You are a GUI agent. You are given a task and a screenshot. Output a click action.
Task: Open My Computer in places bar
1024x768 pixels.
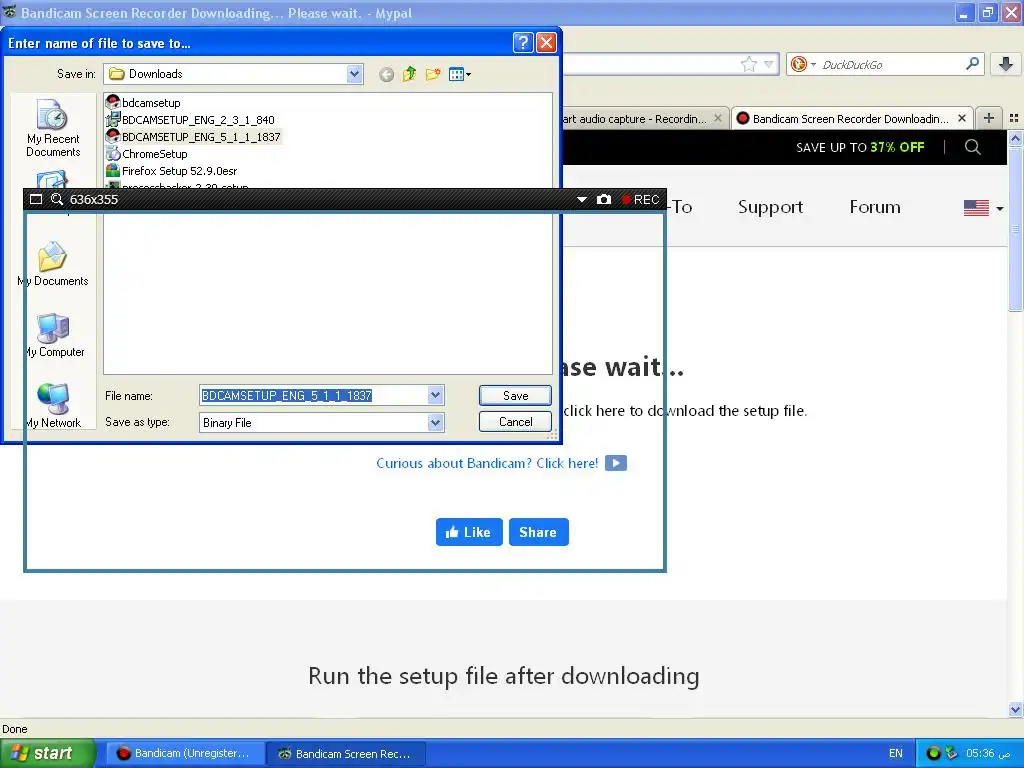[54, 335]
